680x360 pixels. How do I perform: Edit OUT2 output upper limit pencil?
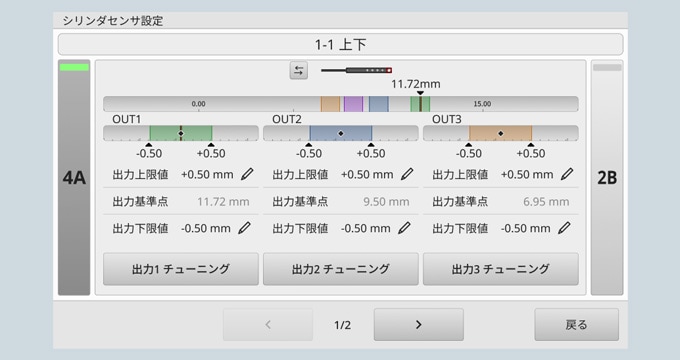(x=407, y=174)
